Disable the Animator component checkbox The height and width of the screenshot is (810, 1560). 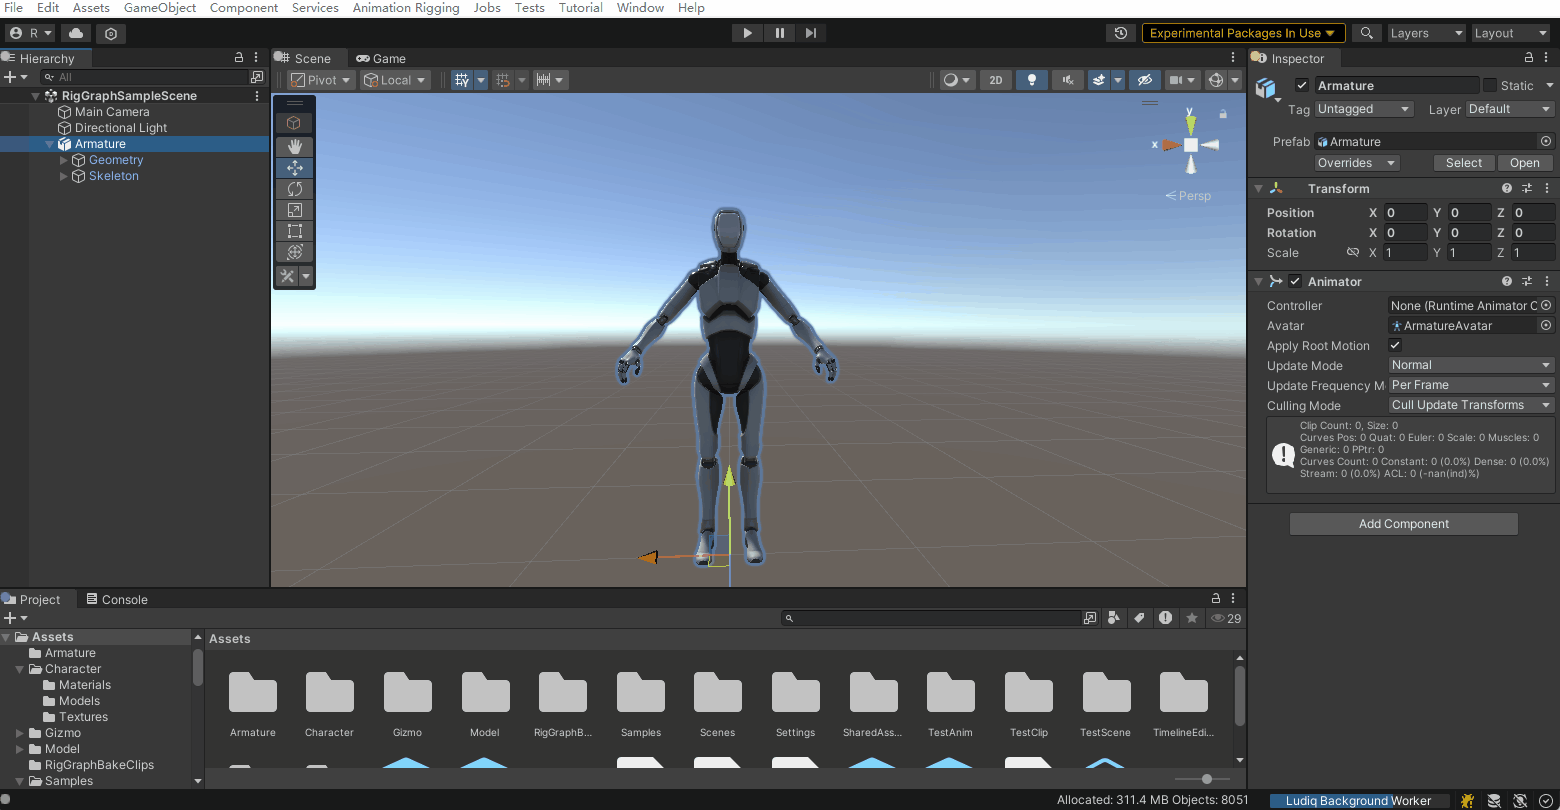[1295, 282]
